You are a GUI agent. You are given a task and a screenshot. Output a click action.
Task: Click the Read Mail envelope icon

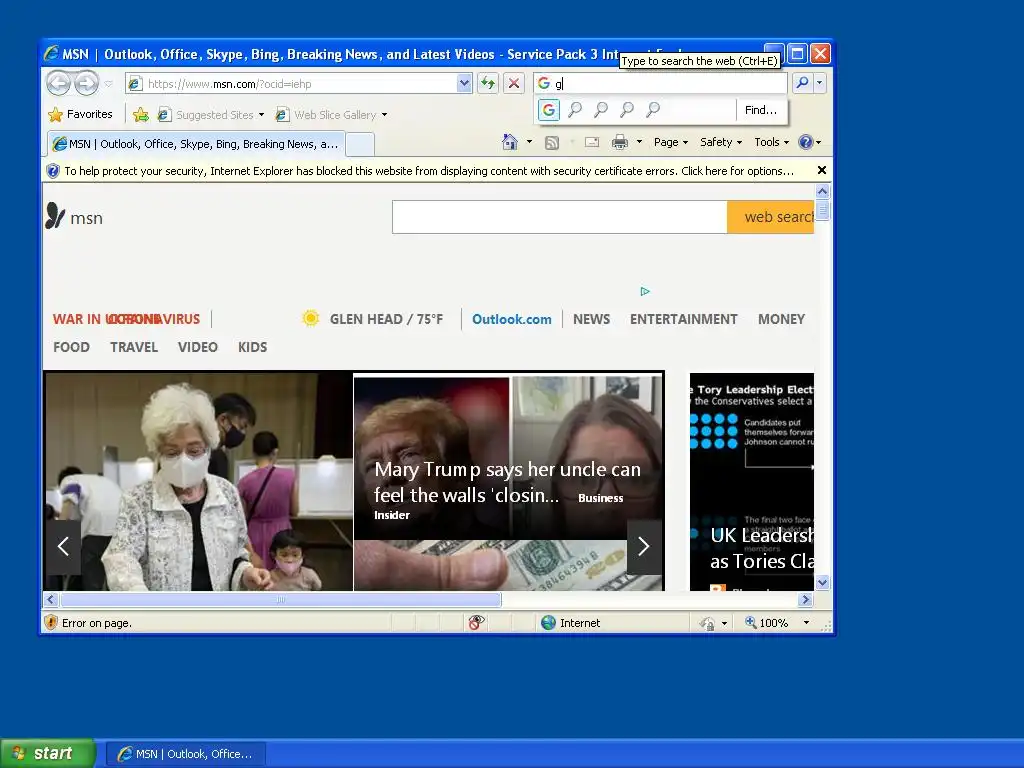pyautogui.click(x=592, y=142)
